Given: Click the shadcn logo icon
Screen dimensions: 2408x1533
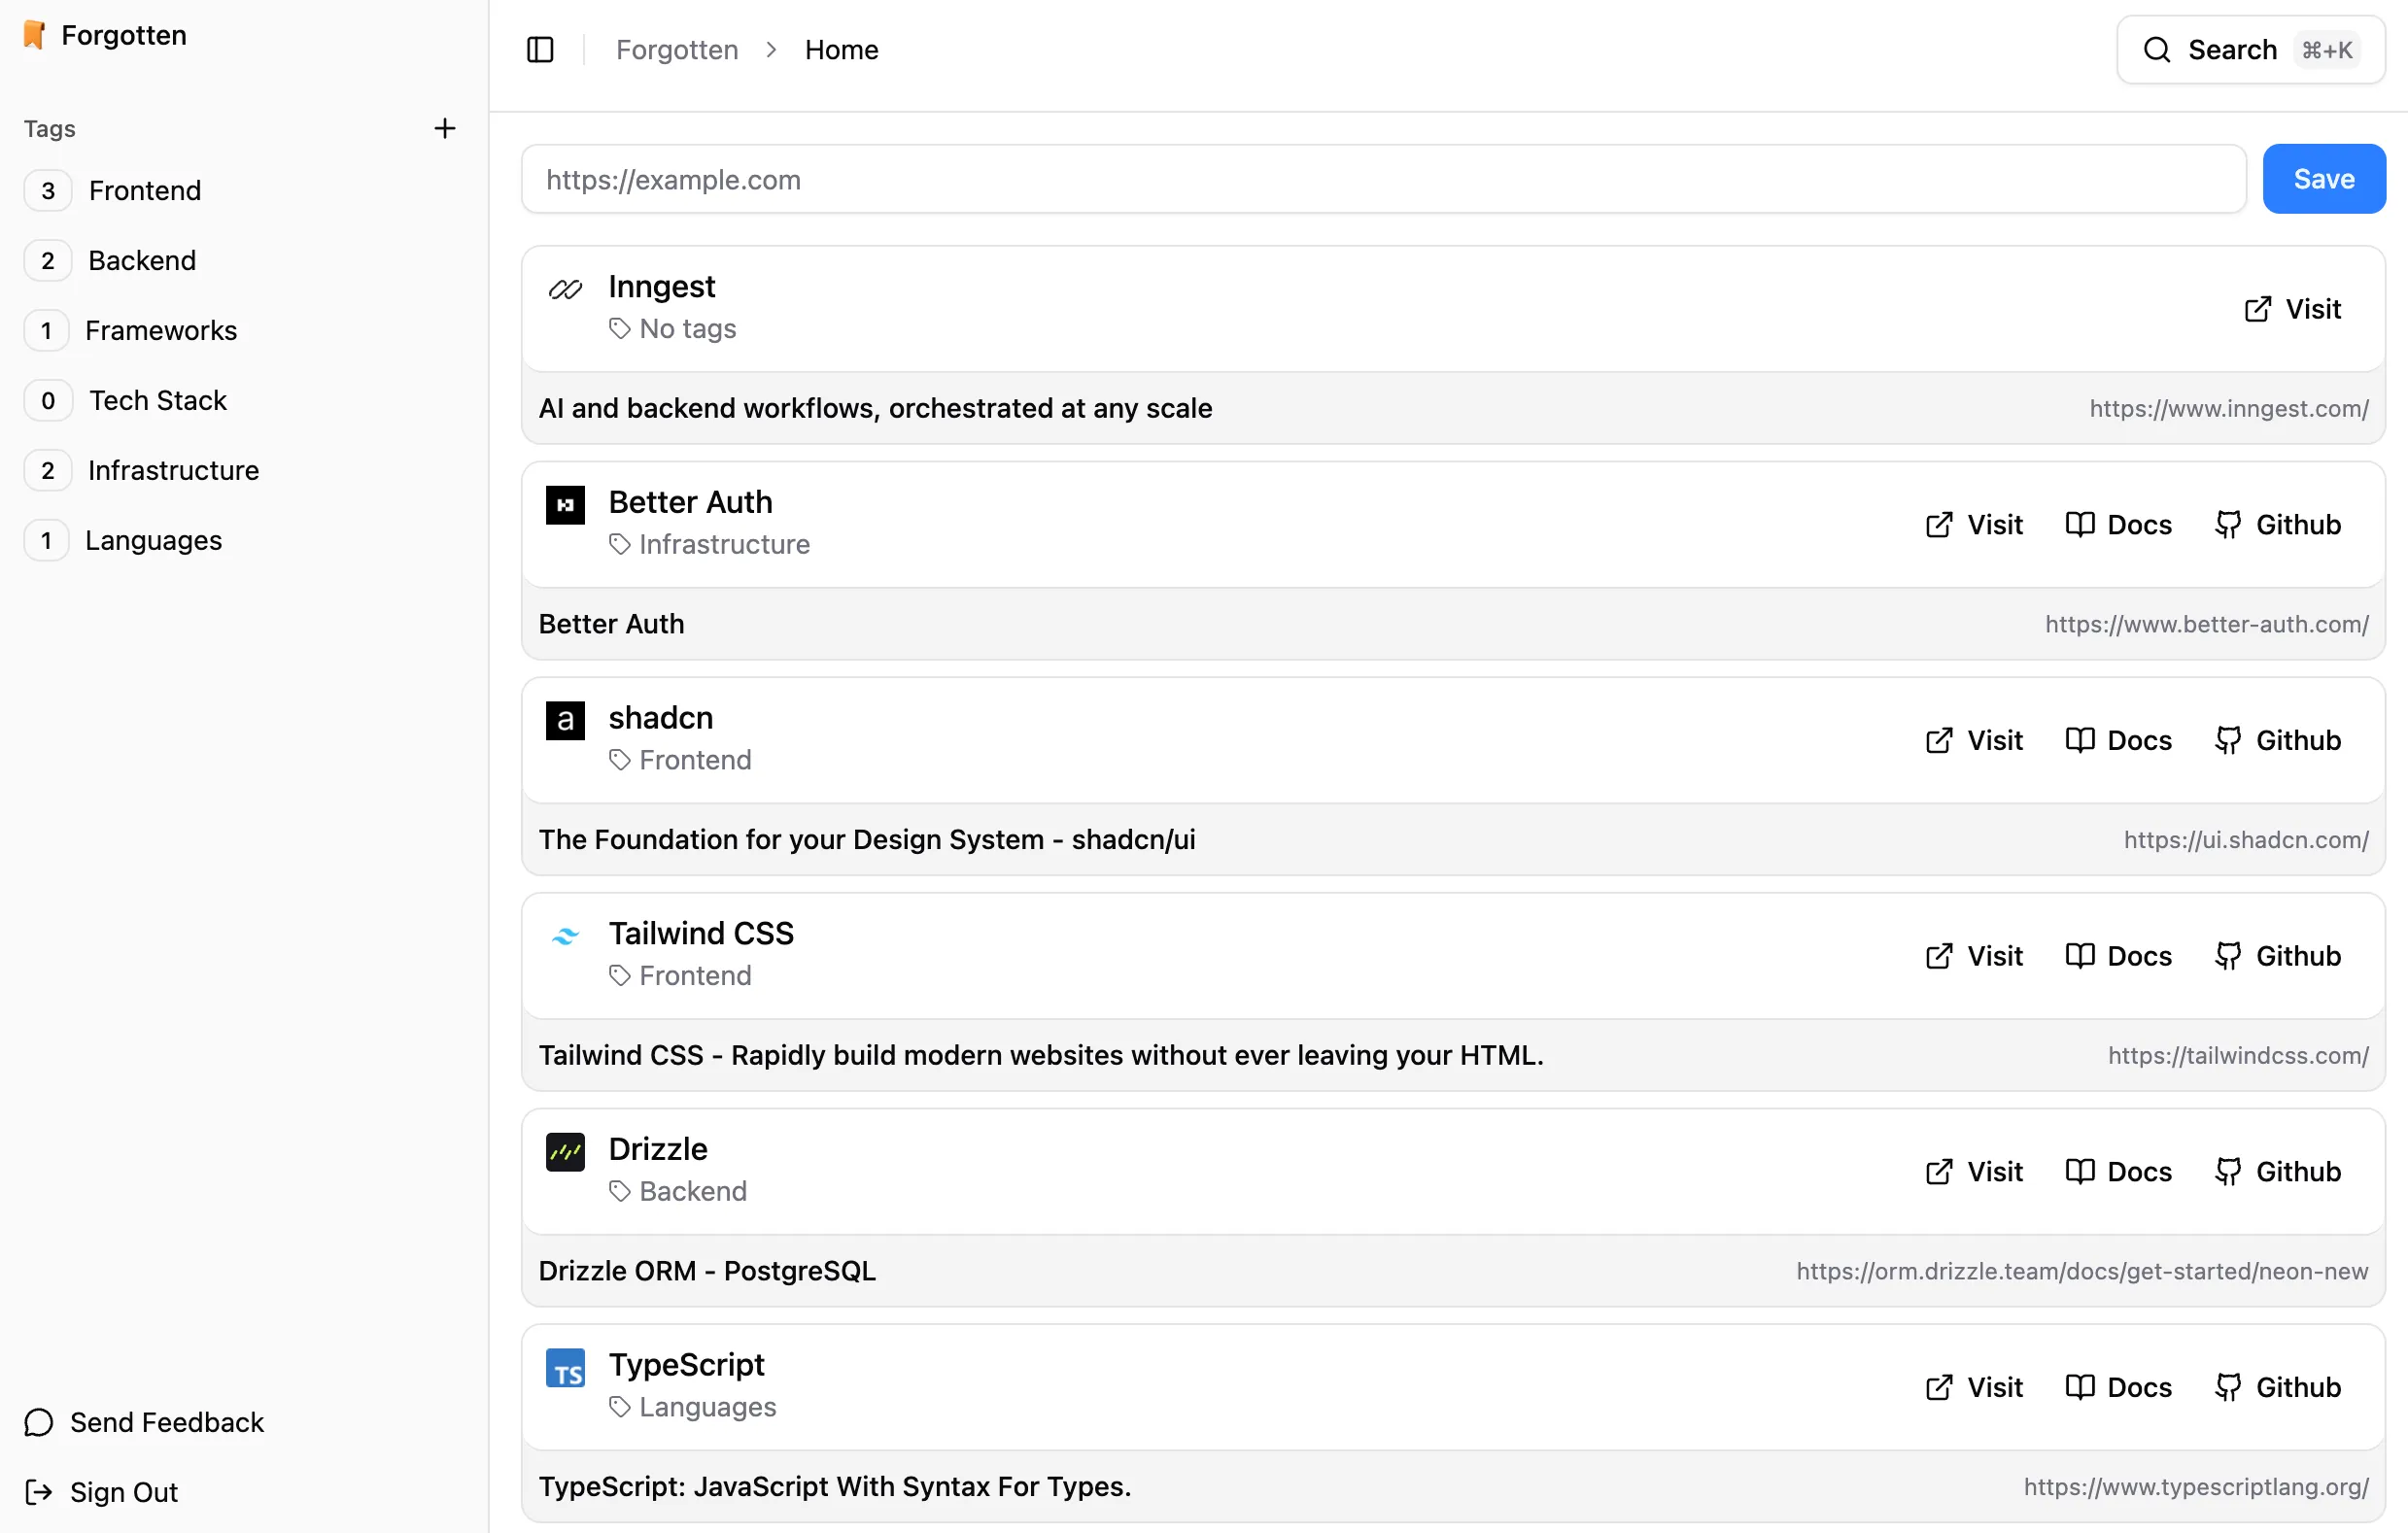Looking at the screenshot, I should point(565,720).
